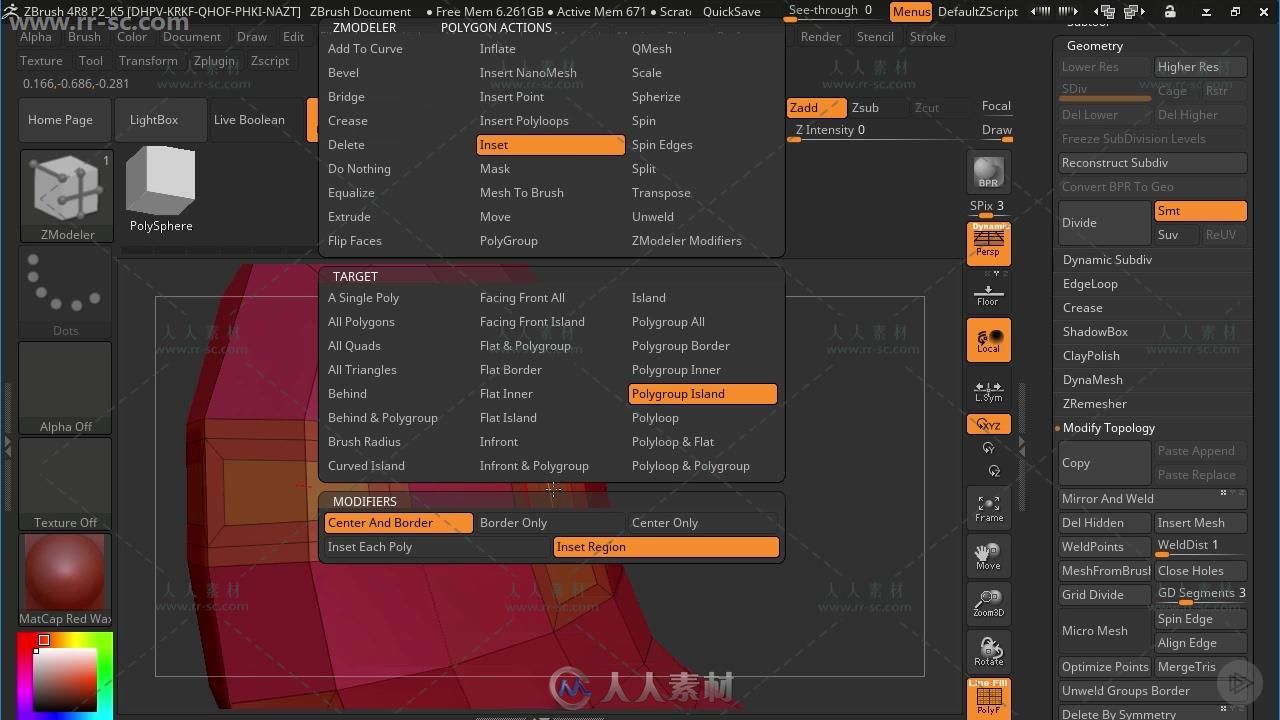This screenshot has height=720, width=1280.
Task: Click the previous UI colors icon
Action: pos(1040,11)
